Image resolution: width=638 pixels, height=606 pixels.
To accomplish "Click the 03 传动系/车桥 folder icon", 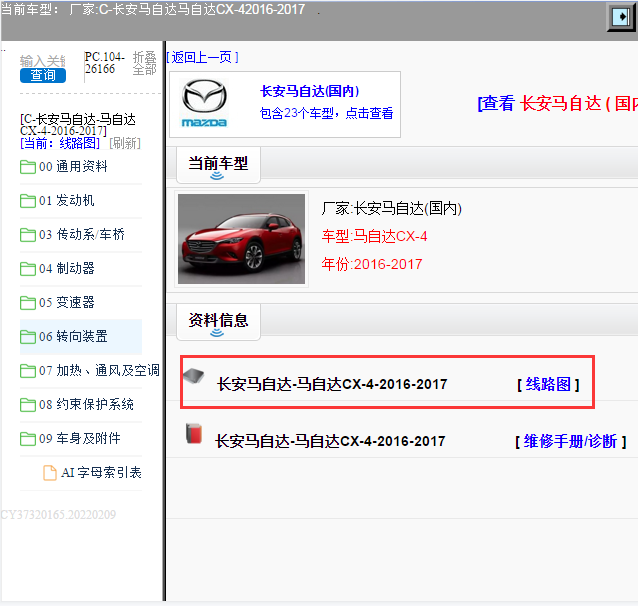I will click(x=28, y=235).
